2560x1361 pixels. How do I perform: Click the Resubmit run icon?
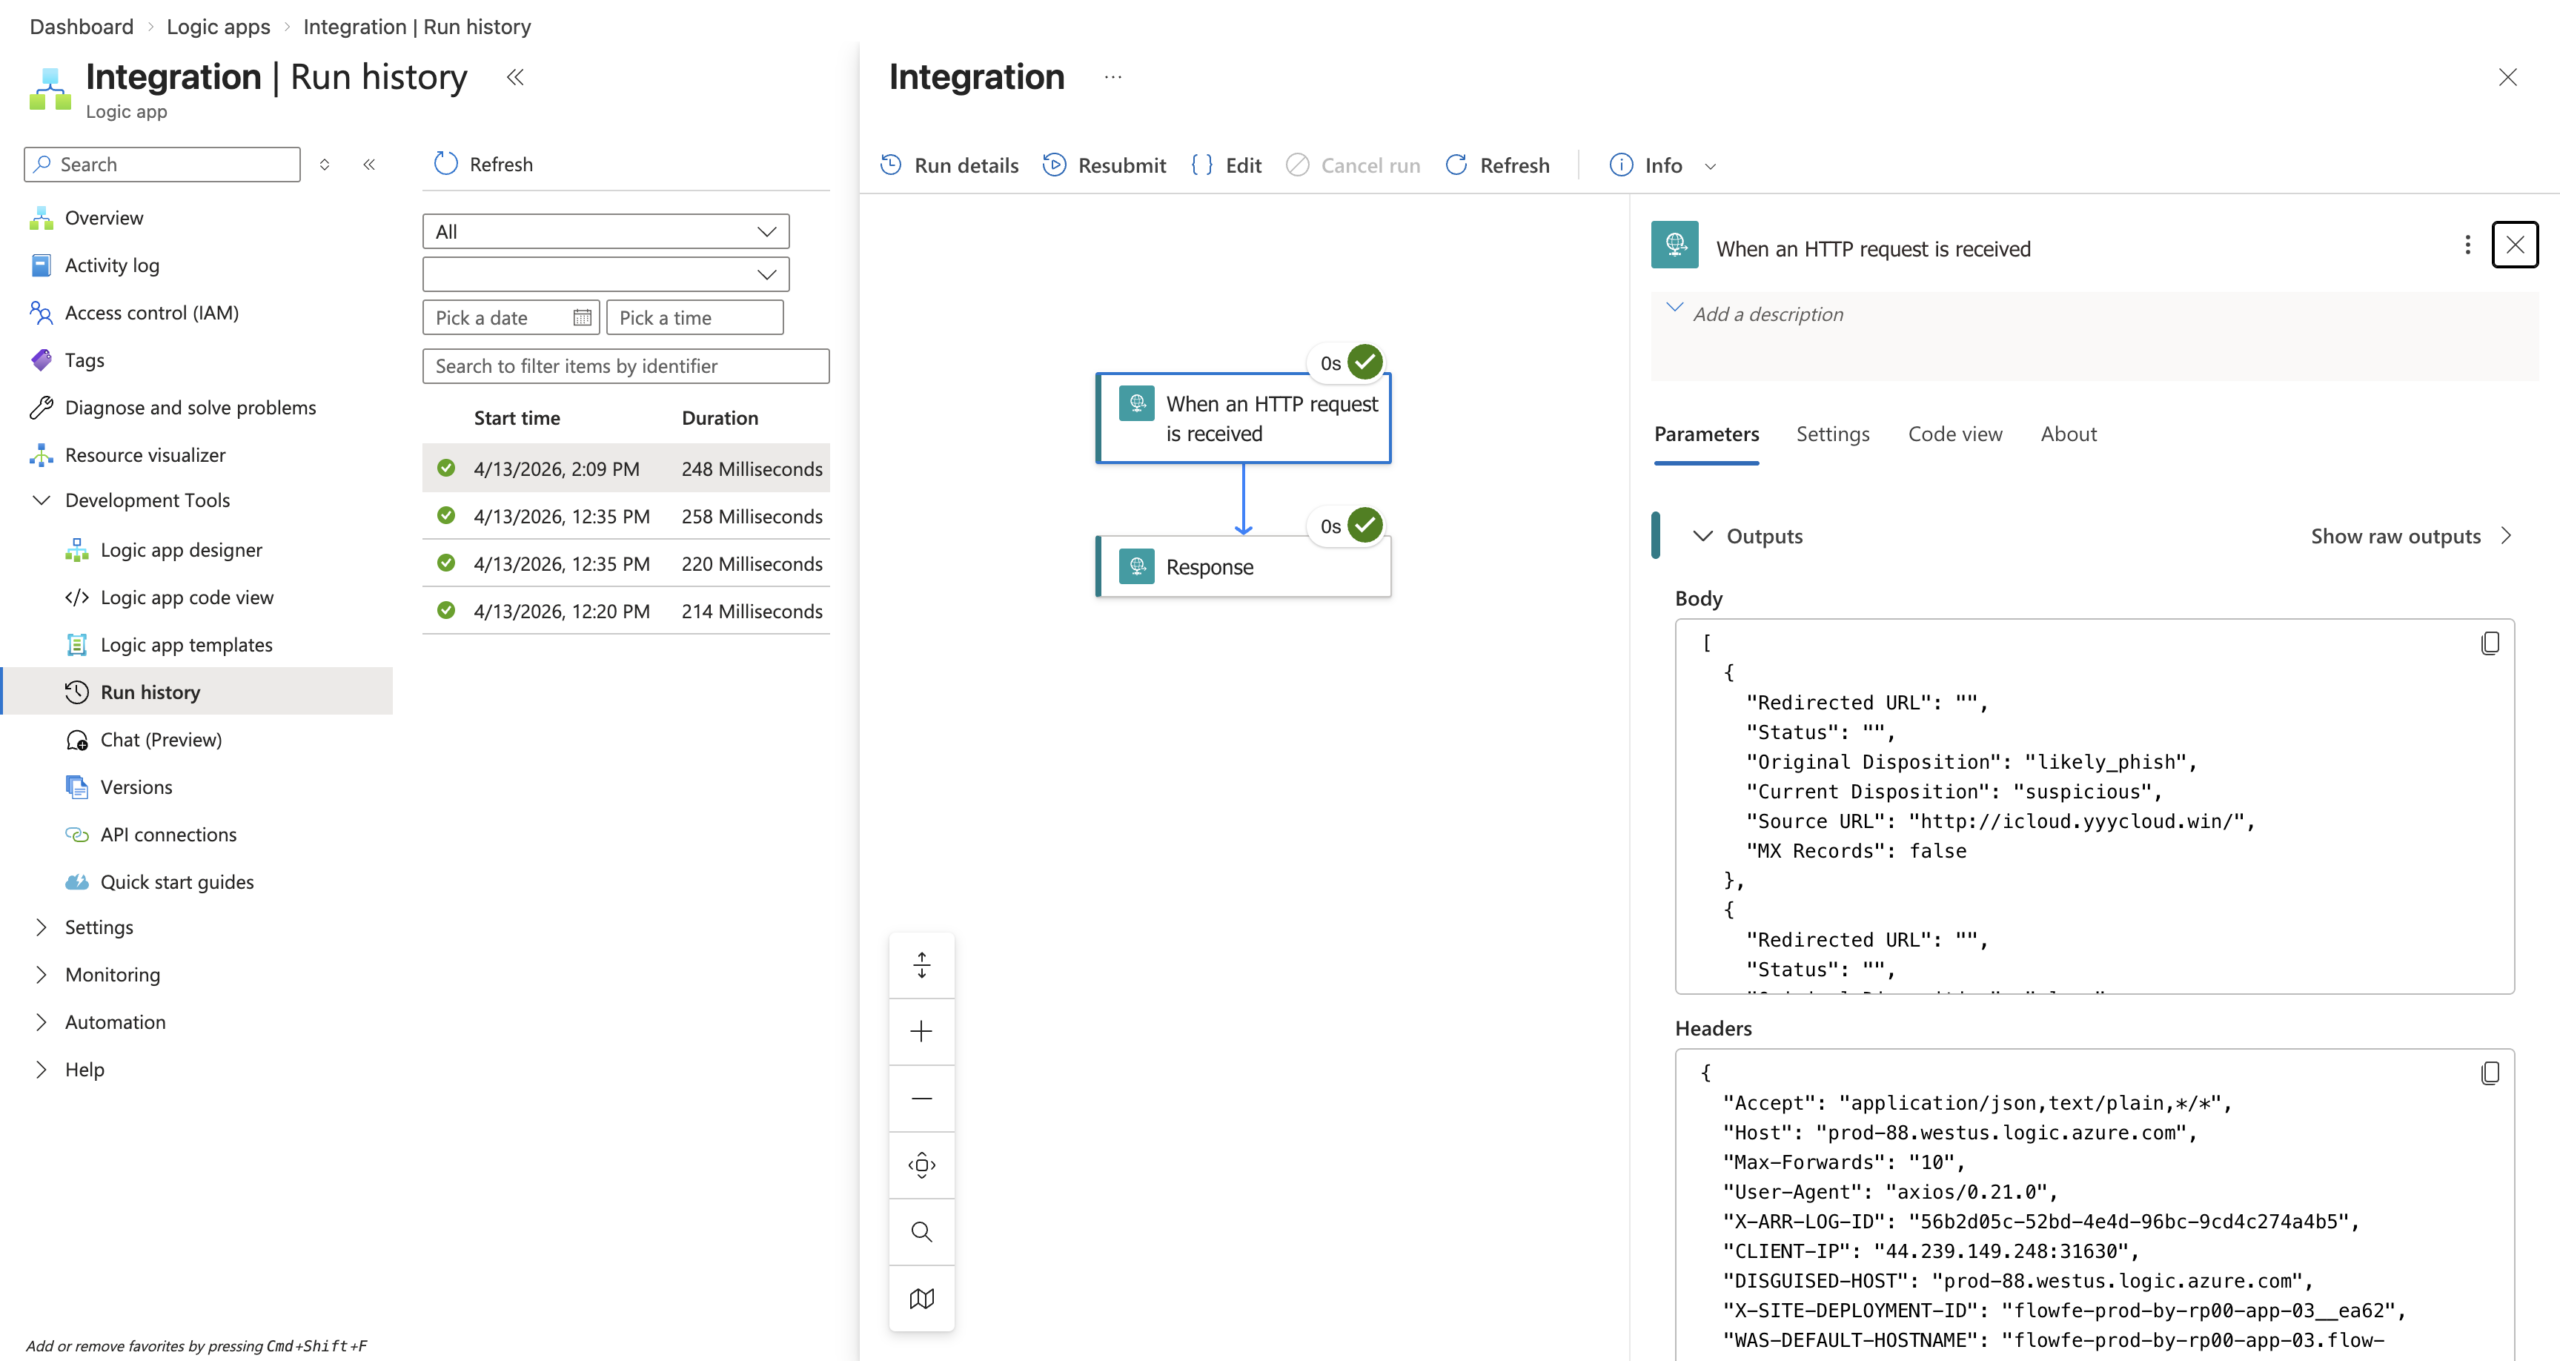(1054, 165)
